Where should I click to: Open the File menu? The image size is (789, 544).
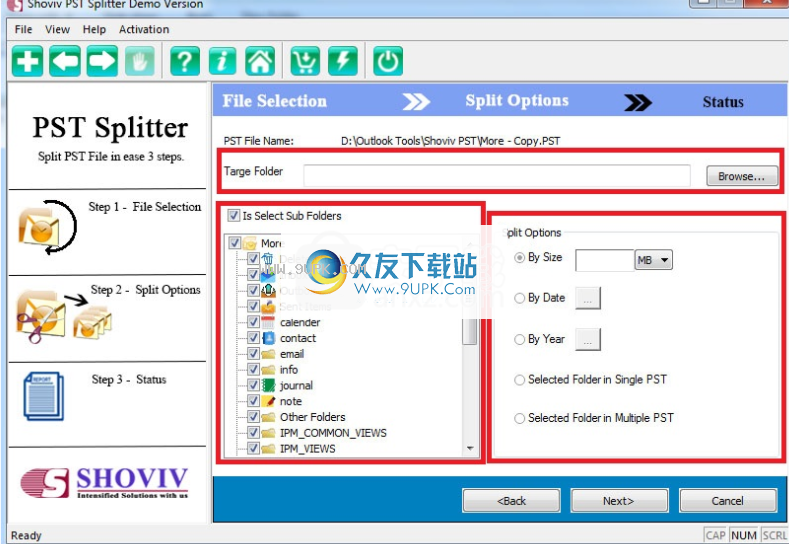[x=23, y=29]
